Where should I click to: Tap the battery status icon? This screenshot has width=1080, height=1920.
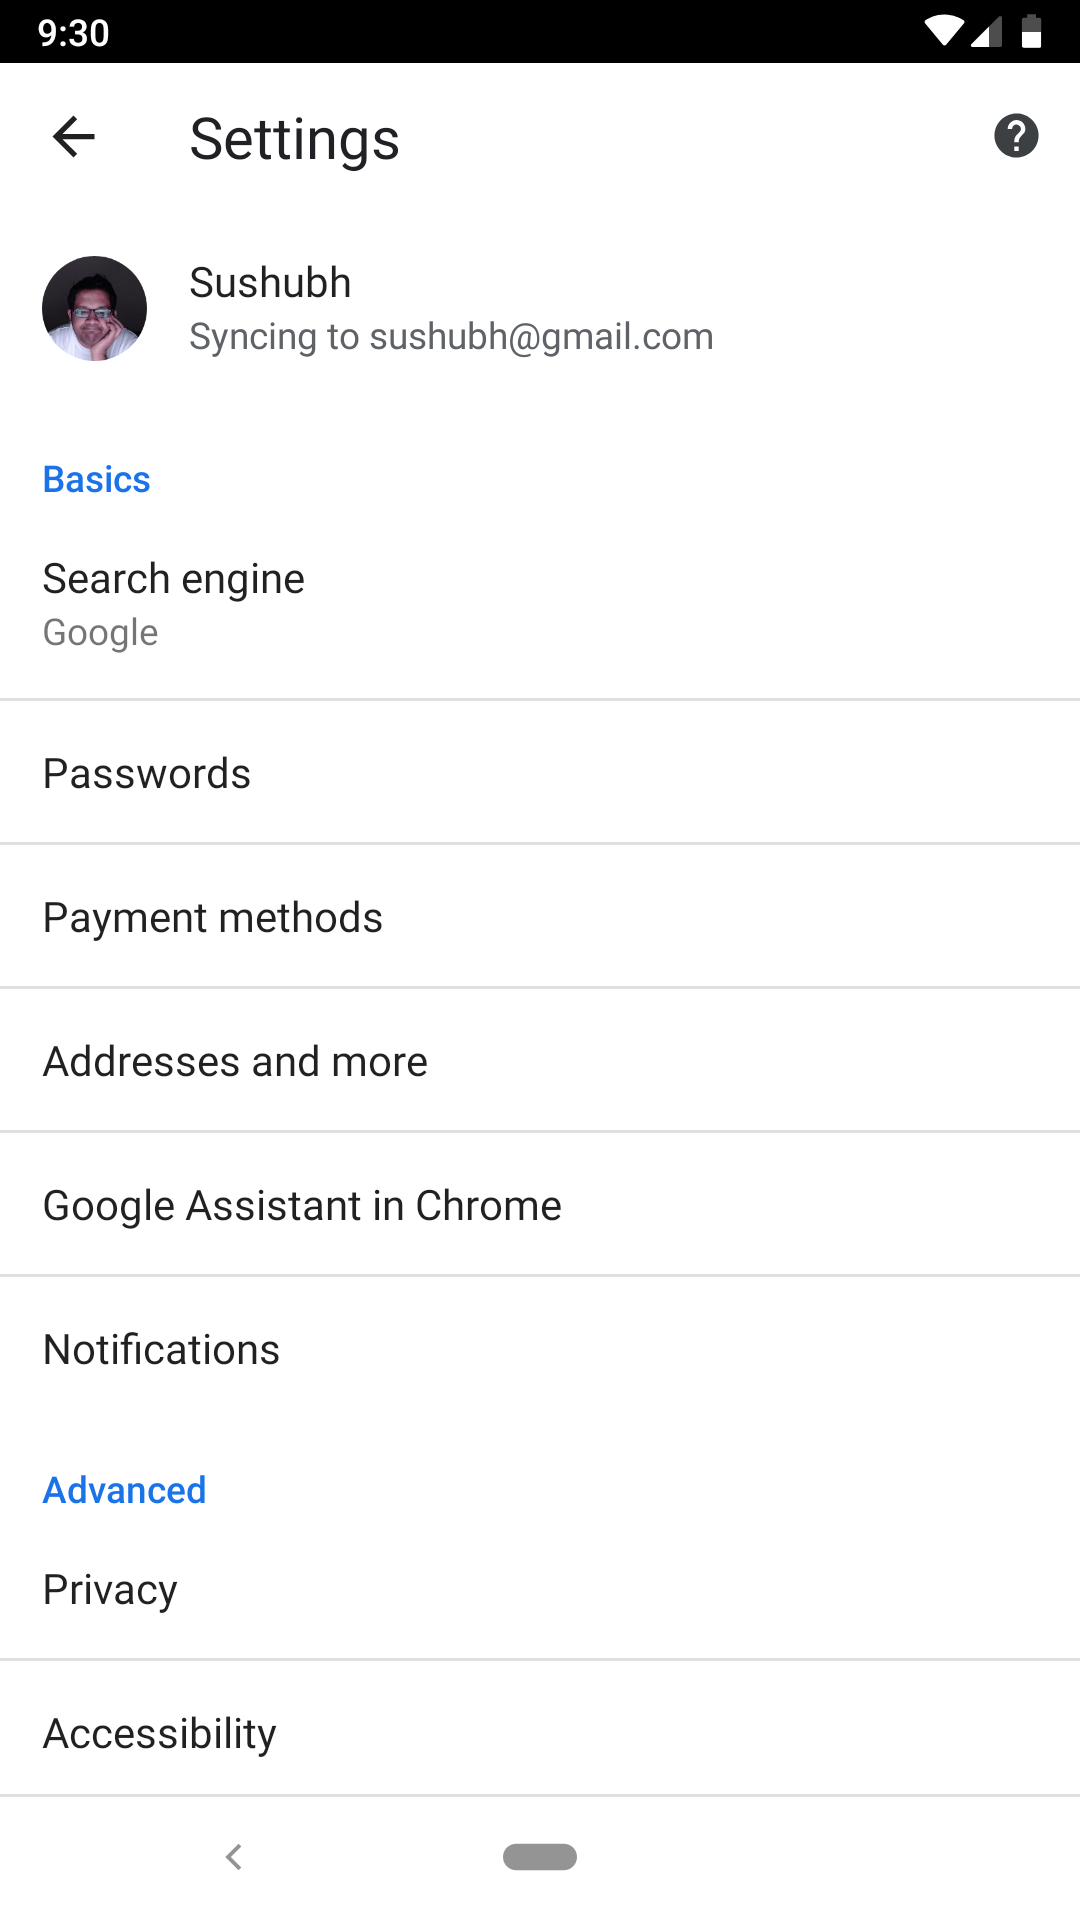pyautogui.click(x=1032, y=32)
